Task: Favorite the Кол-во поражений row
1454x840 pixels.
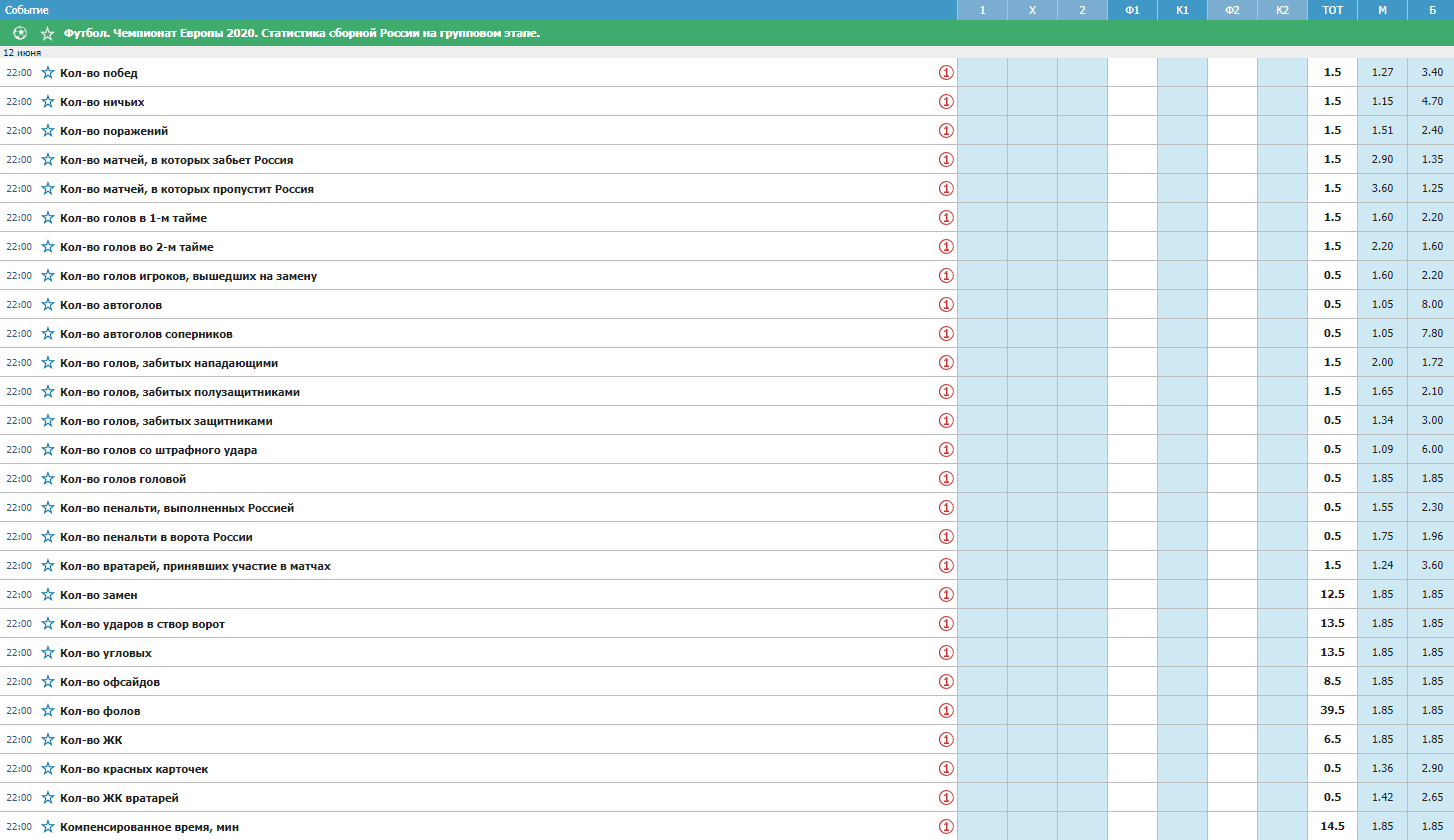Action: click(x=47, y=131)
